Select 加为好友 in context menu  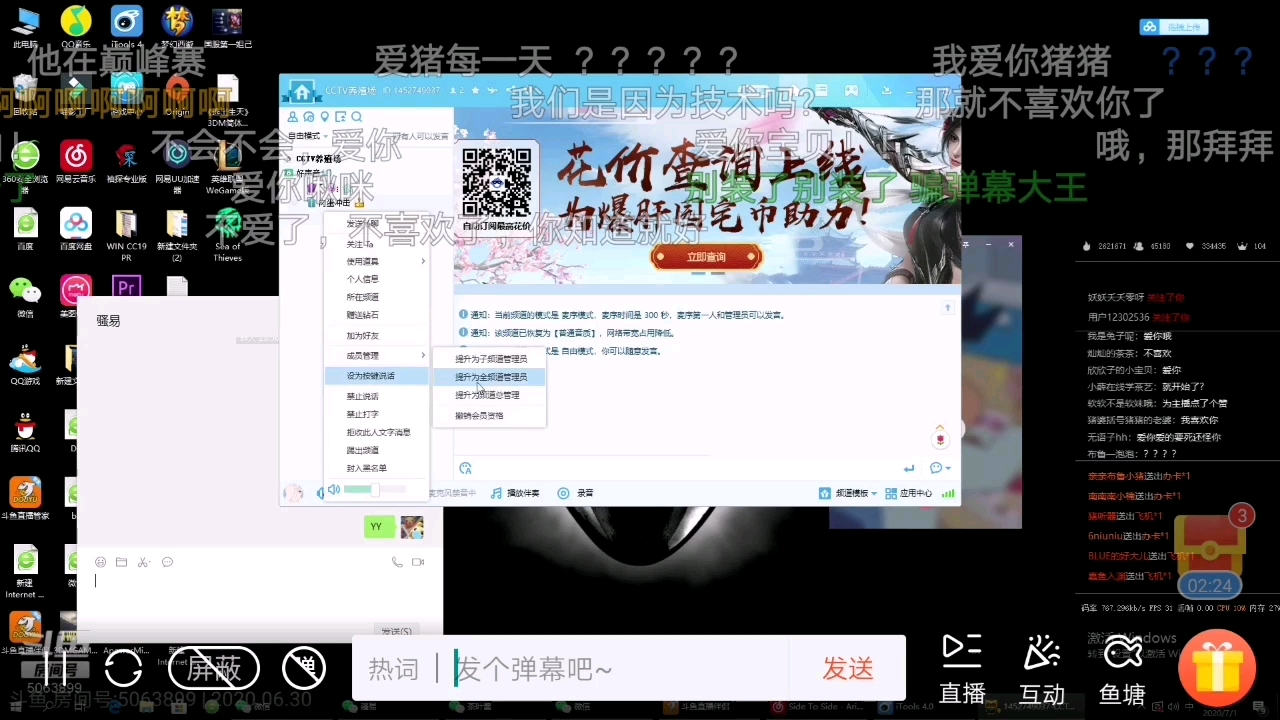(377, 336)
